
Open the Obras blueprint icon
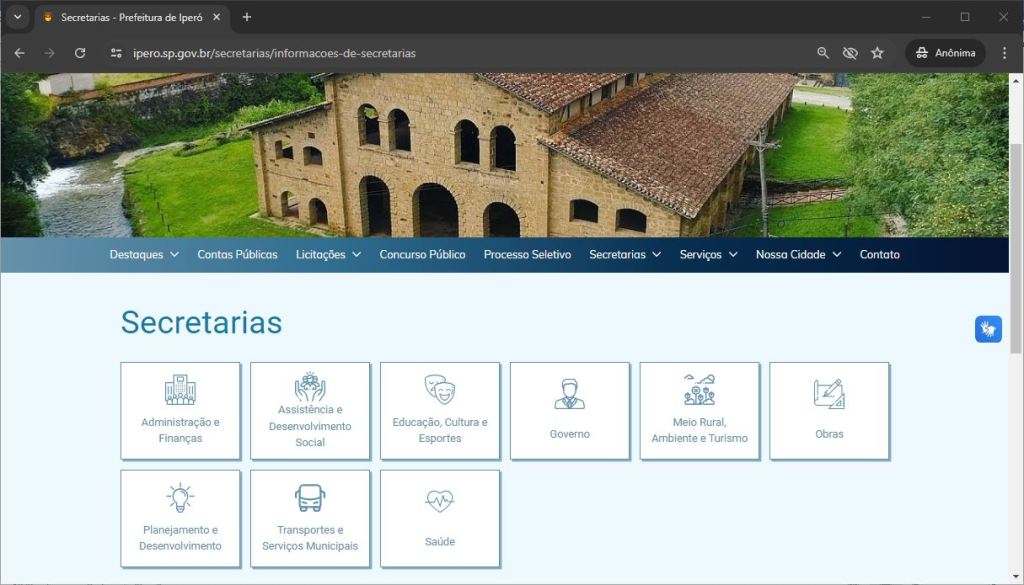(829, 394)
